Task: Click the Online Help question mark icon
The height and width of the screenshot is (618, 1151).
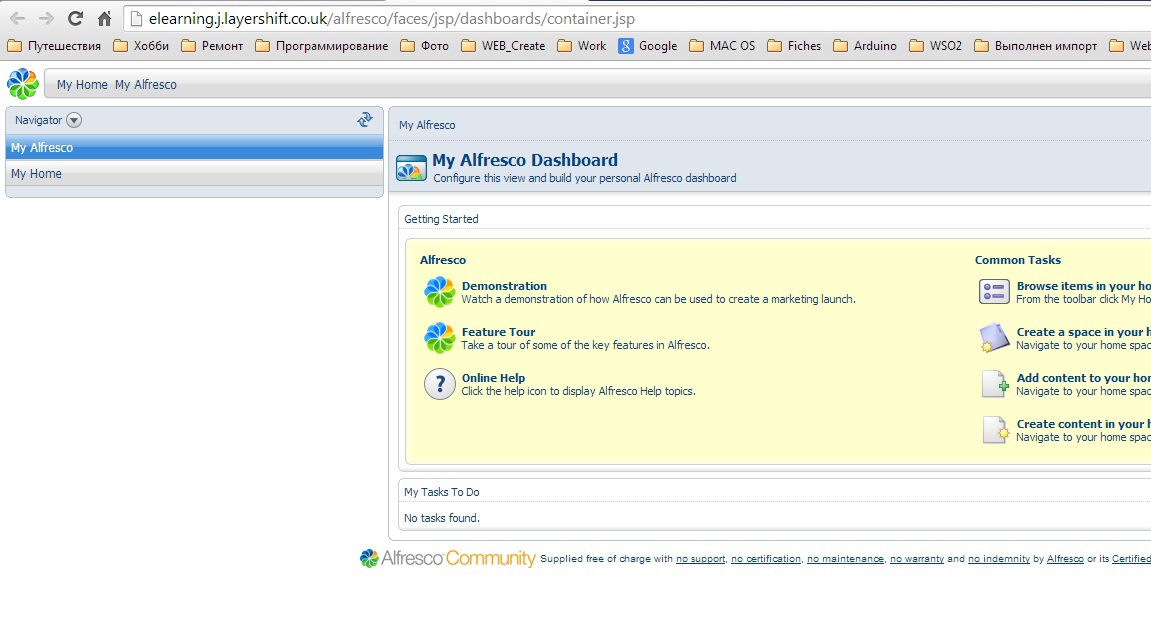Action: [x=439, y=384]
